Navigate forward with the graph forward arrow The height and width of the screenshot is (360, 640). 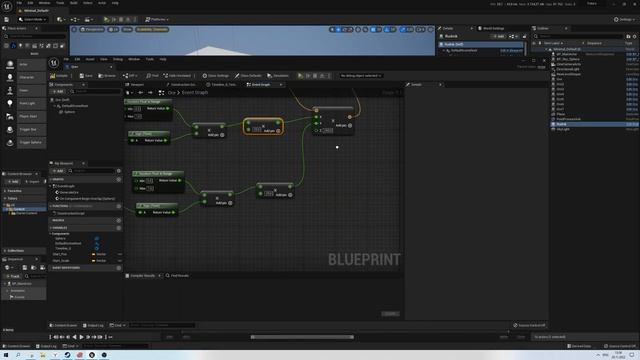pyautogui.click(x=150, y=93)
